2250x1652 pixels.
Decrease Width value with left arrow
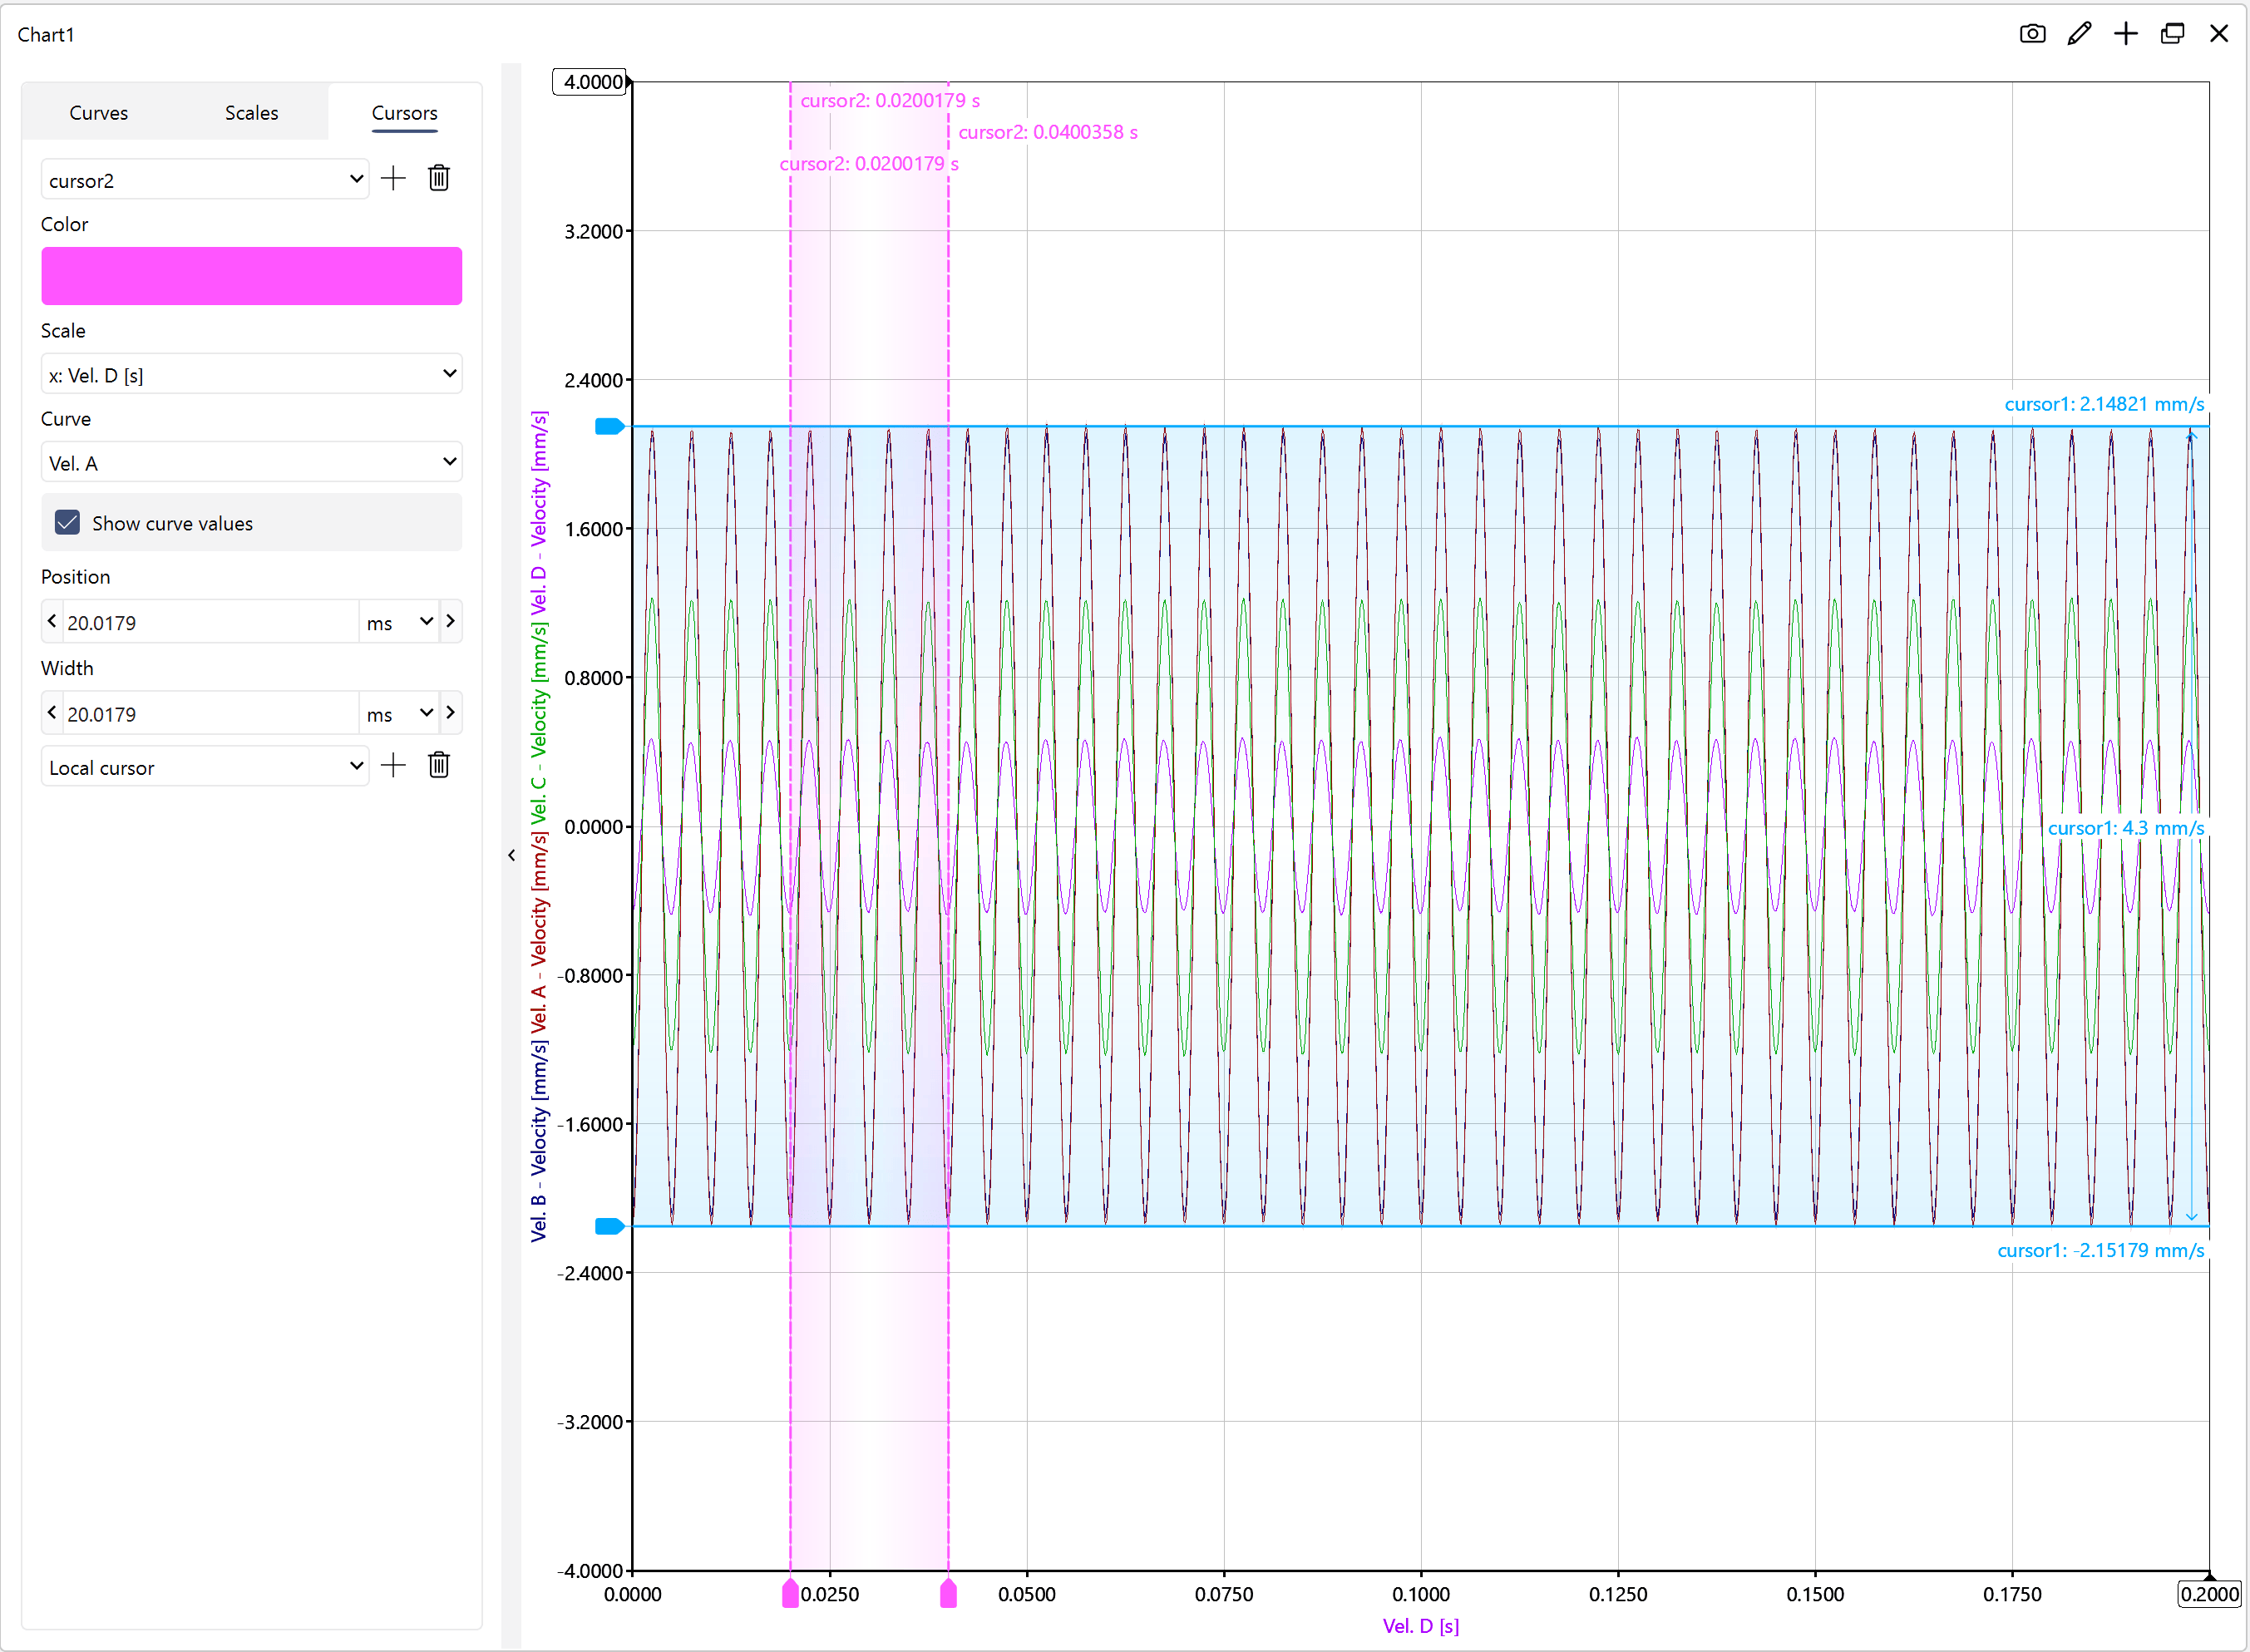52,713
